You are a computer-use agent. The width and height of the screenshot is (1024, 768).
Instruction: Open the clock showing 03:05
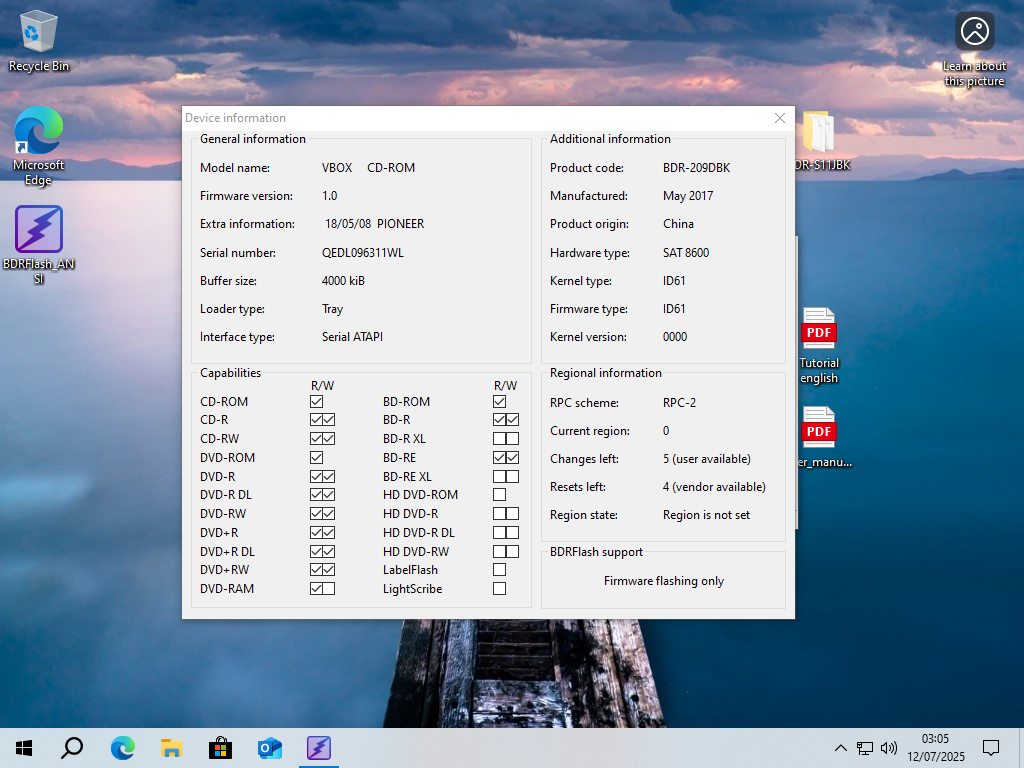point(935,748)
